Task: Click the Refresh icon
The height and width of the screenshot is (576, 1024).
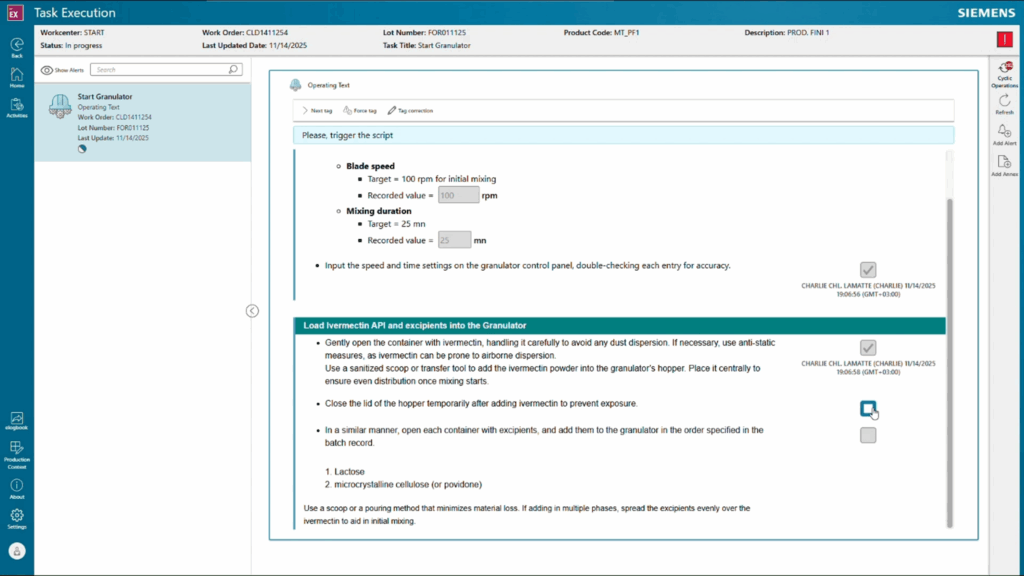Action: coord(1005,102)
